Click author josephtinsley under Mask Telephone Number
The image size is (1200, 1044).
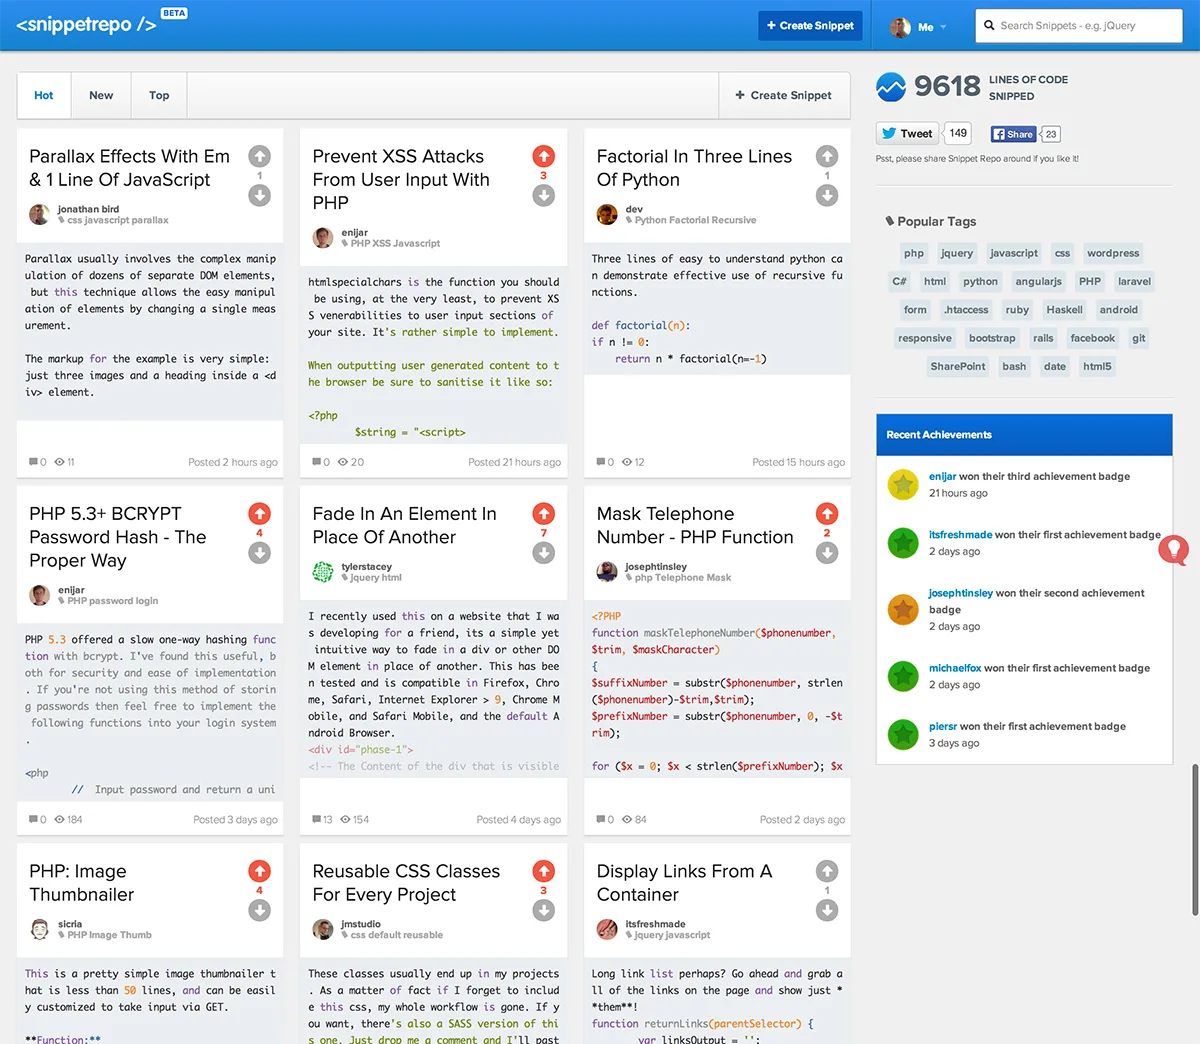[x=656, y=567]
